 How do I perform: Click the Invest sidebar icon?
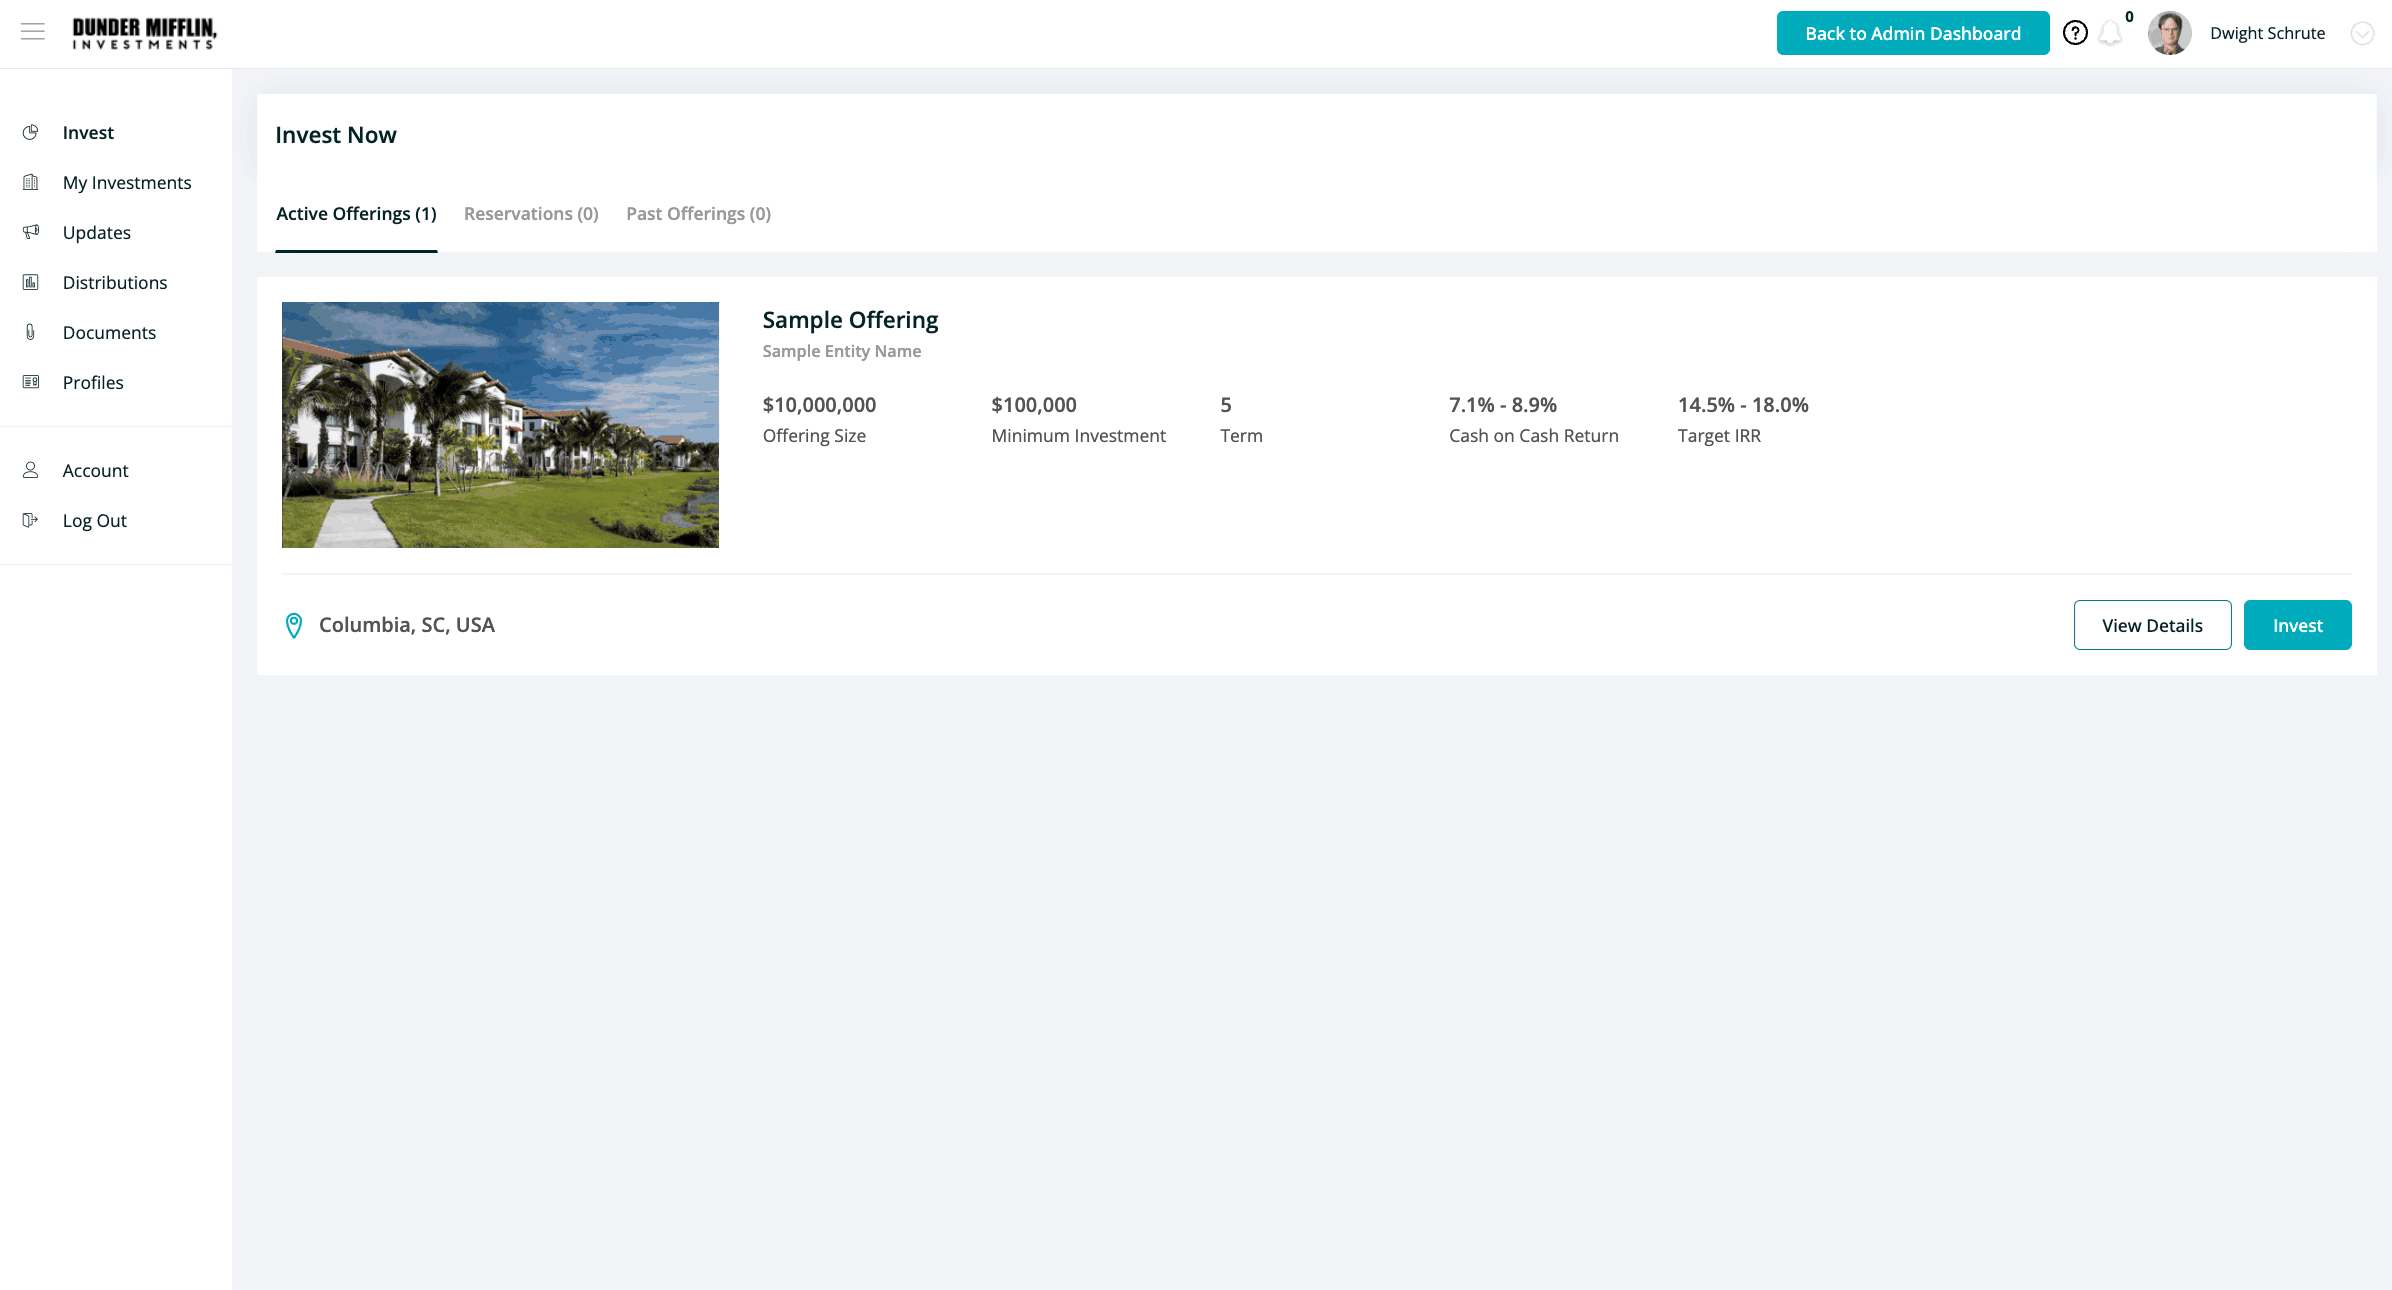[x=32, y=133]
